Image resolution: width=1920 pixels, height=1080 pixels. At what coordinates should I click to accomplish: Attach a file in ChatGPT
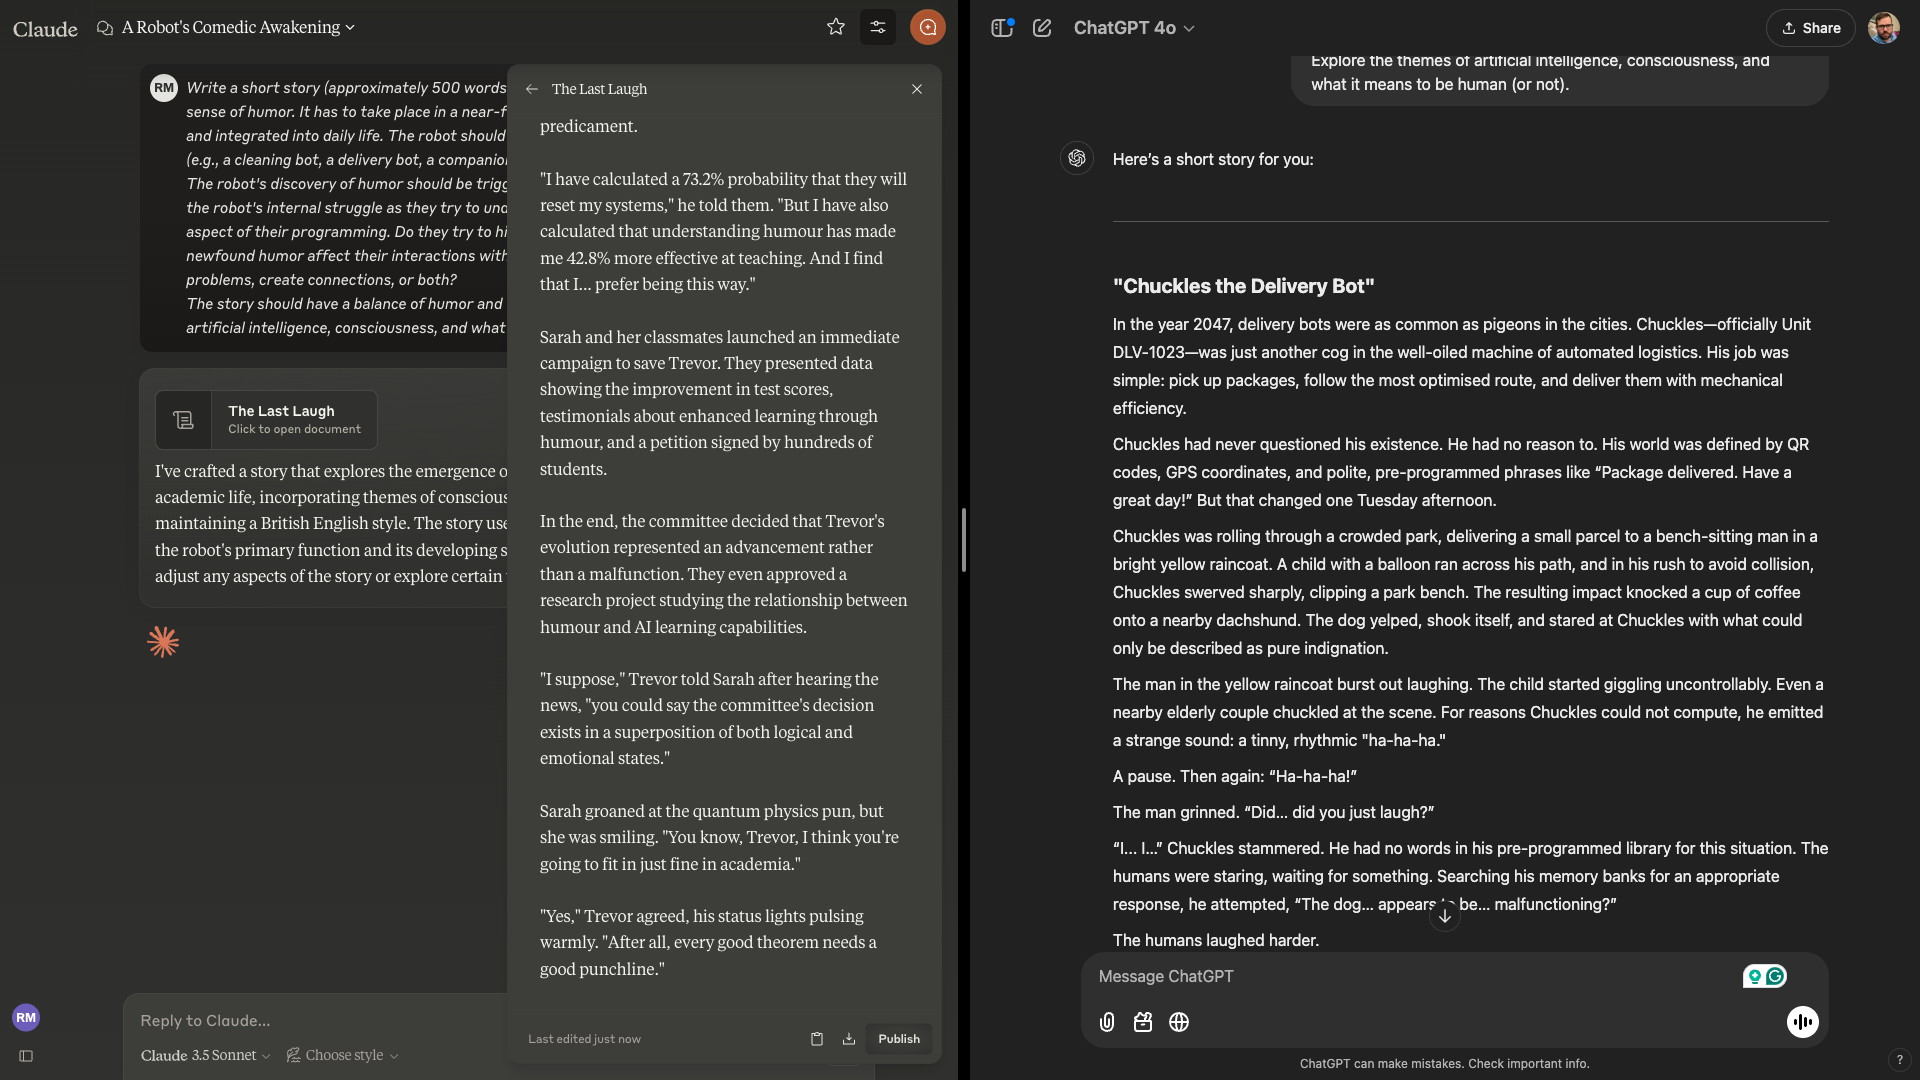tap(1107, 1022)
